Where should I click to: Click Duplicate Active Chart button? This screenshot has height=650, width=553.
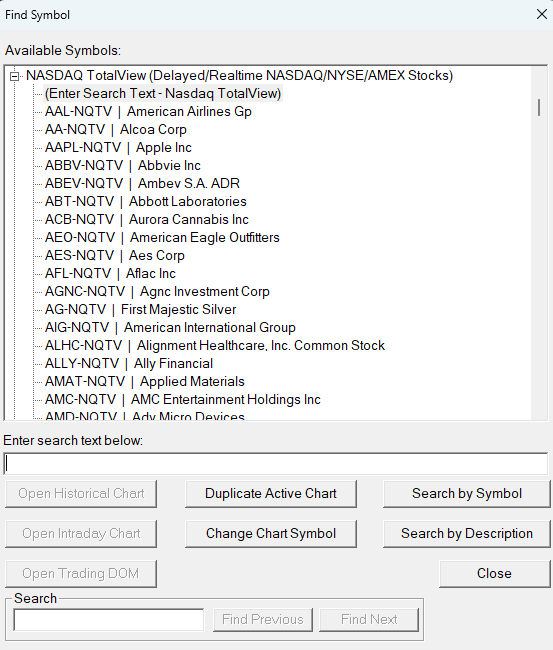tap(271, 494)
